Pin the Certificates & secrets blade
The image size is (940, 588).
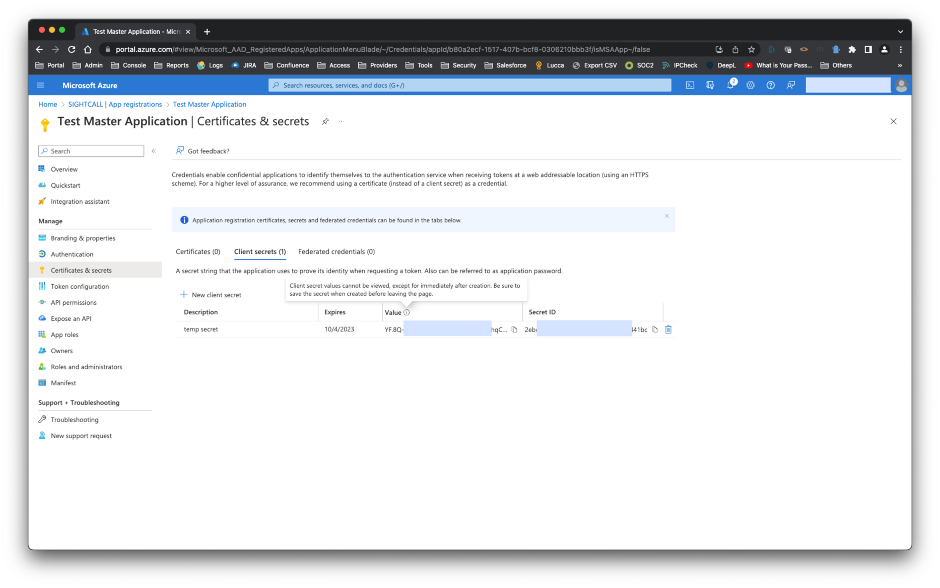pyautogui.click(x=325, y=121)
